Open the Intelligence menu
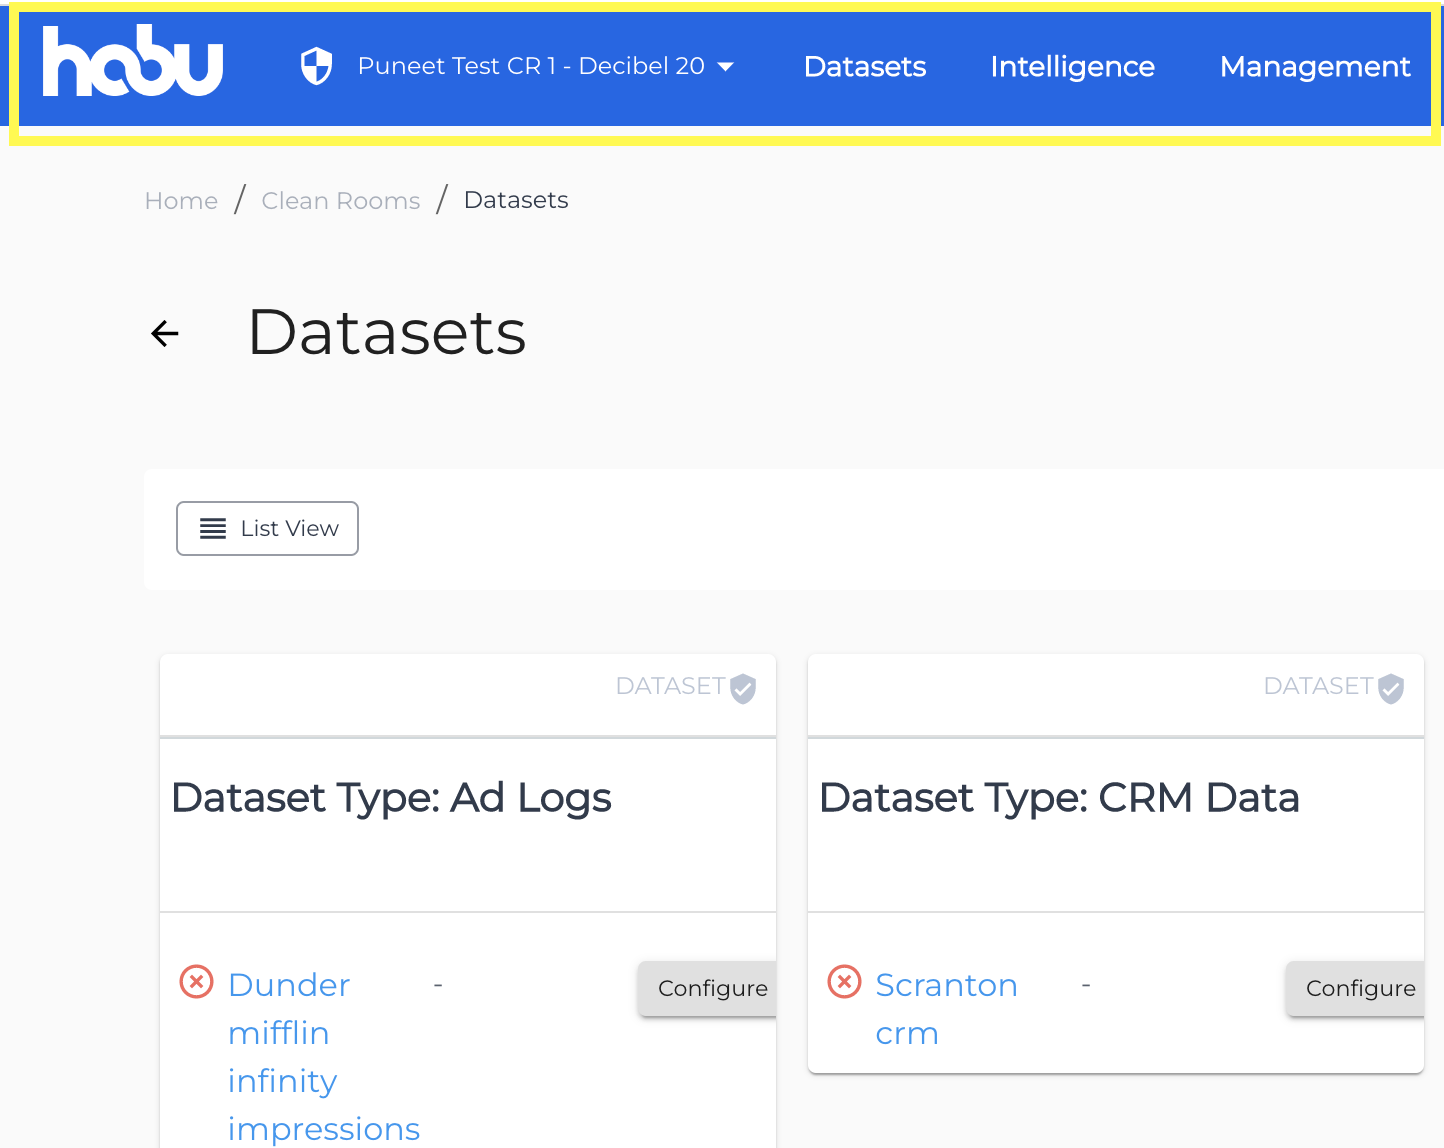The height and width of the screenshot is (1148, 1444). coord(1072,66)
